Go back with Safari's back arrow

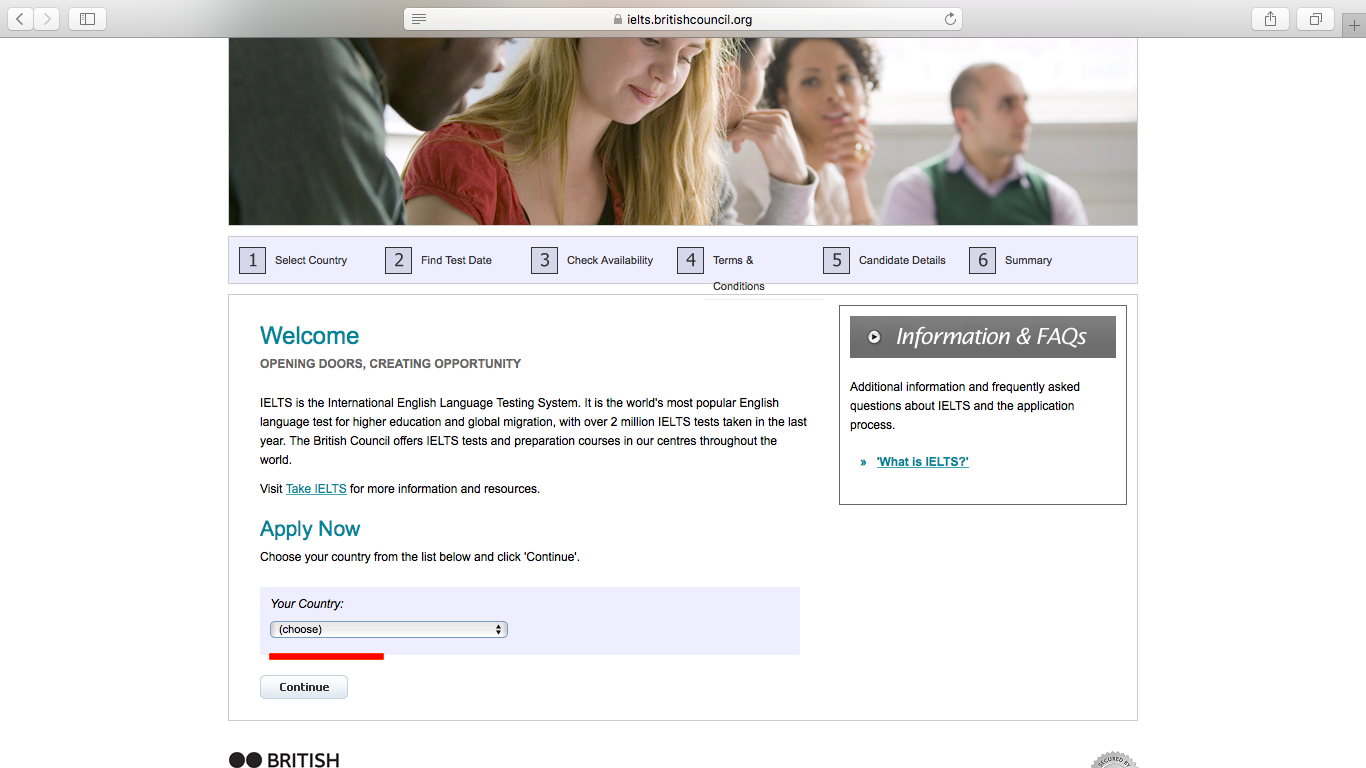(x=20, y=19)
